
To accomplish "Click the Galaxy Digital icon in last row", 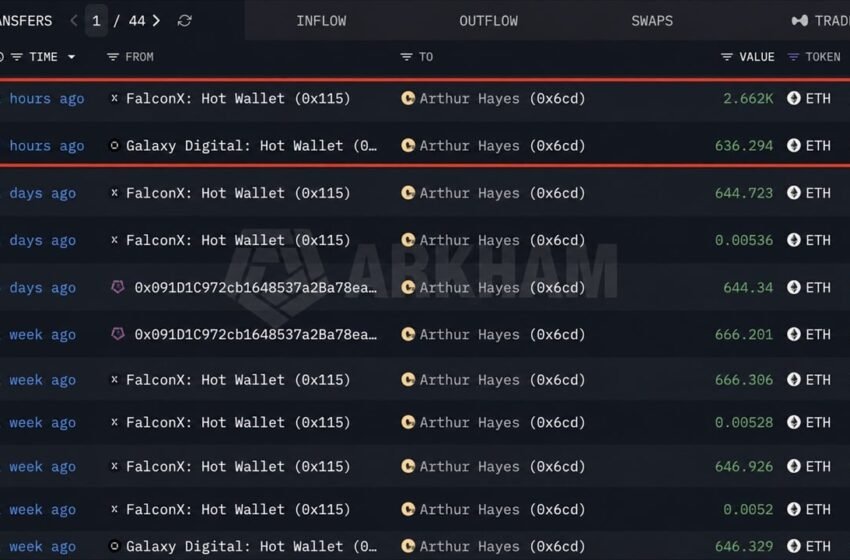I will pos(114,546).
